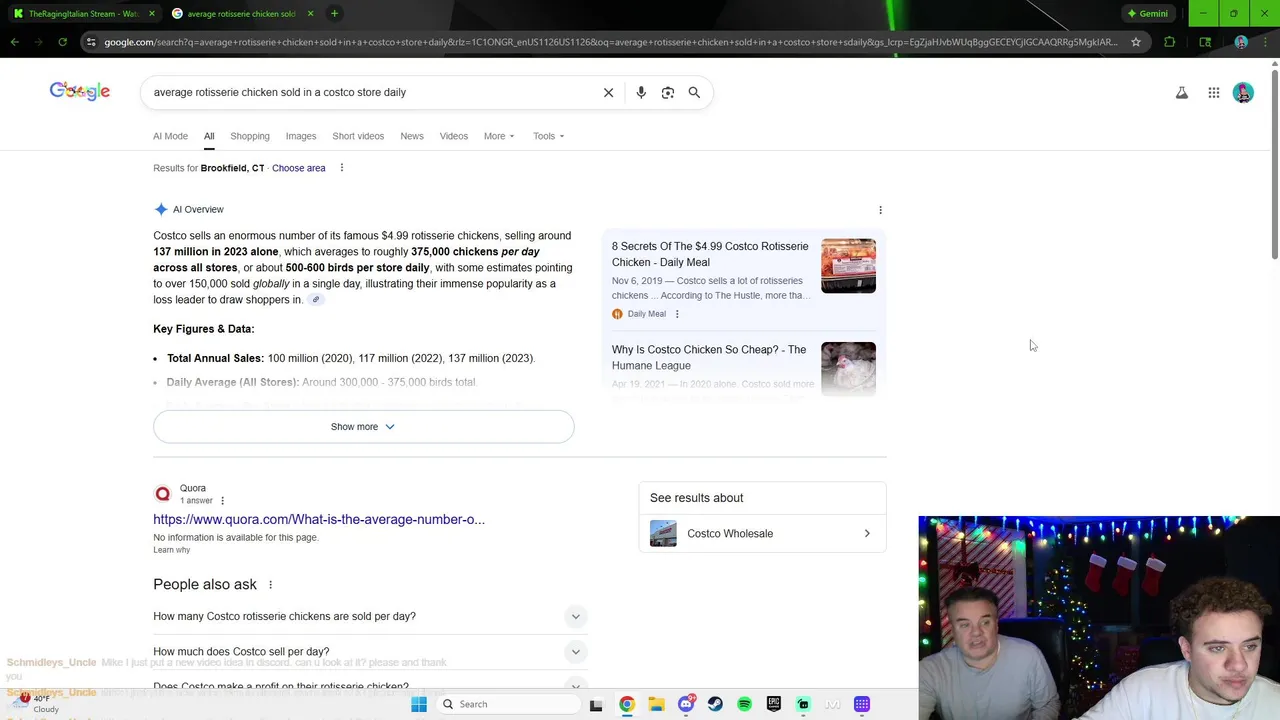This screenshot has width=1280, height=720.
Task: Launch Steam from the taskbar
Action: [x=715, y=704]
